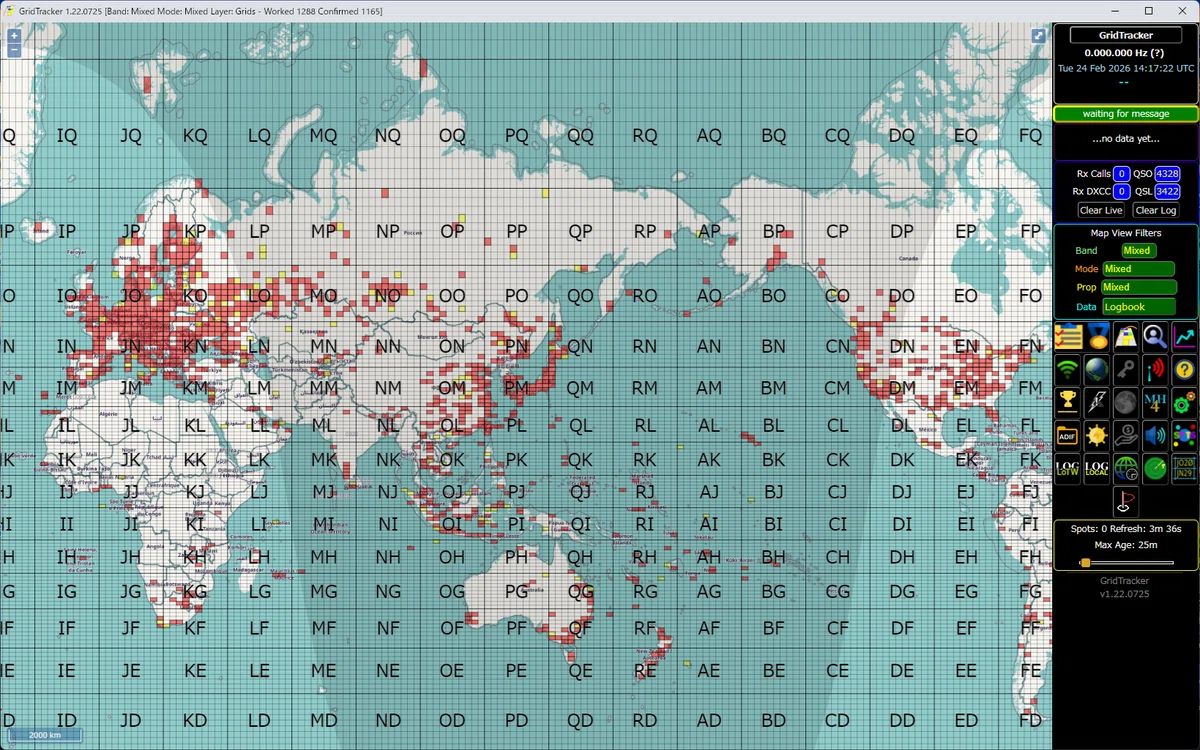Click the Map View Filters heading

[x=1126, y=233]
